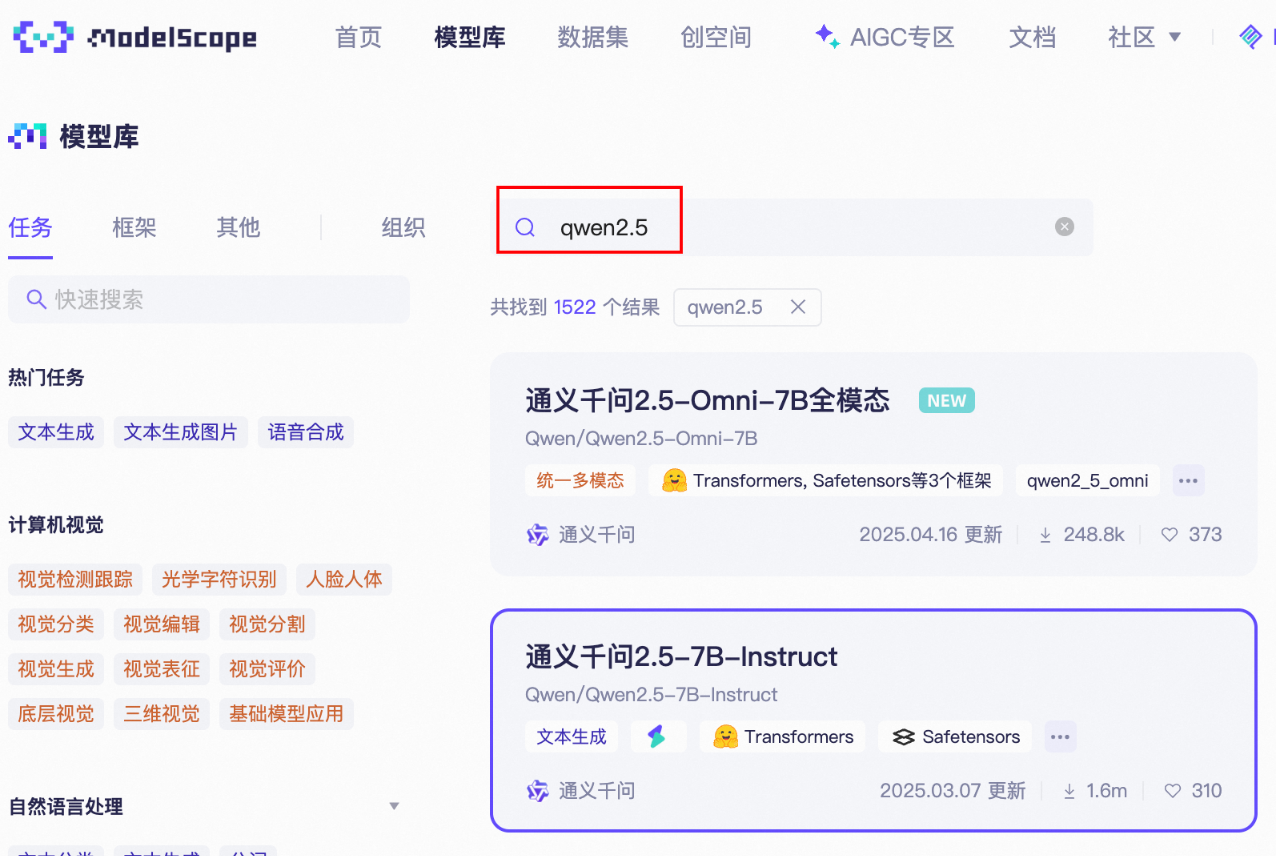
Task: Select the 视觉分类 tag
Action: coord(56,624)
